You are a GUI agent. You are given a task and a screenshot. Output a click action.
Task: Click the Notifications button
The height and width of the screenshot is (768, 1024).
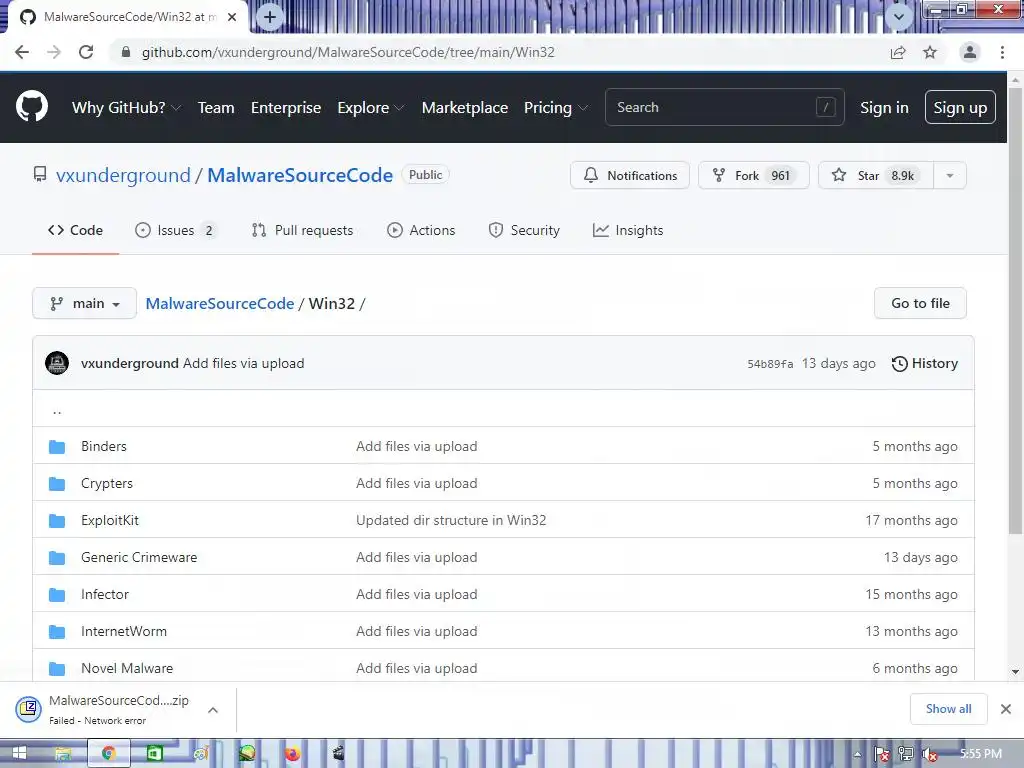click(630, 175)
